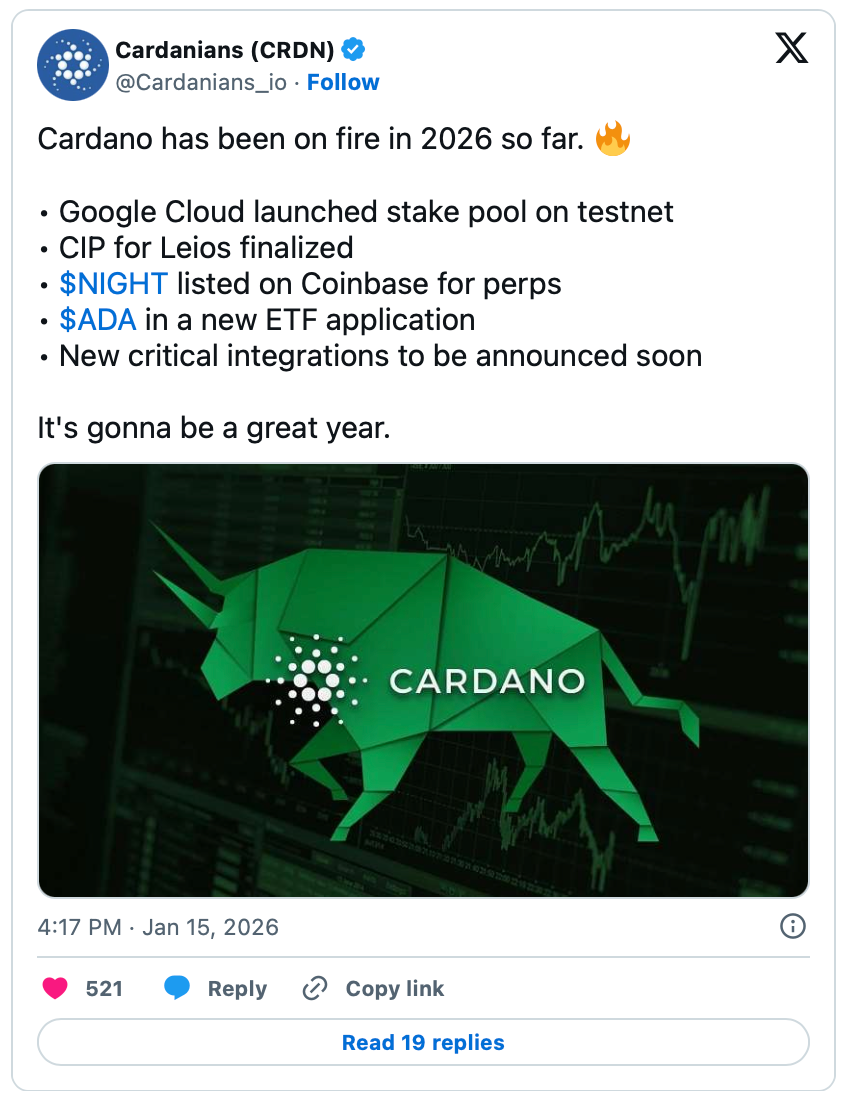Click the X logo
The width and height of the screenshot is (848, 1100).
(791, 48)
